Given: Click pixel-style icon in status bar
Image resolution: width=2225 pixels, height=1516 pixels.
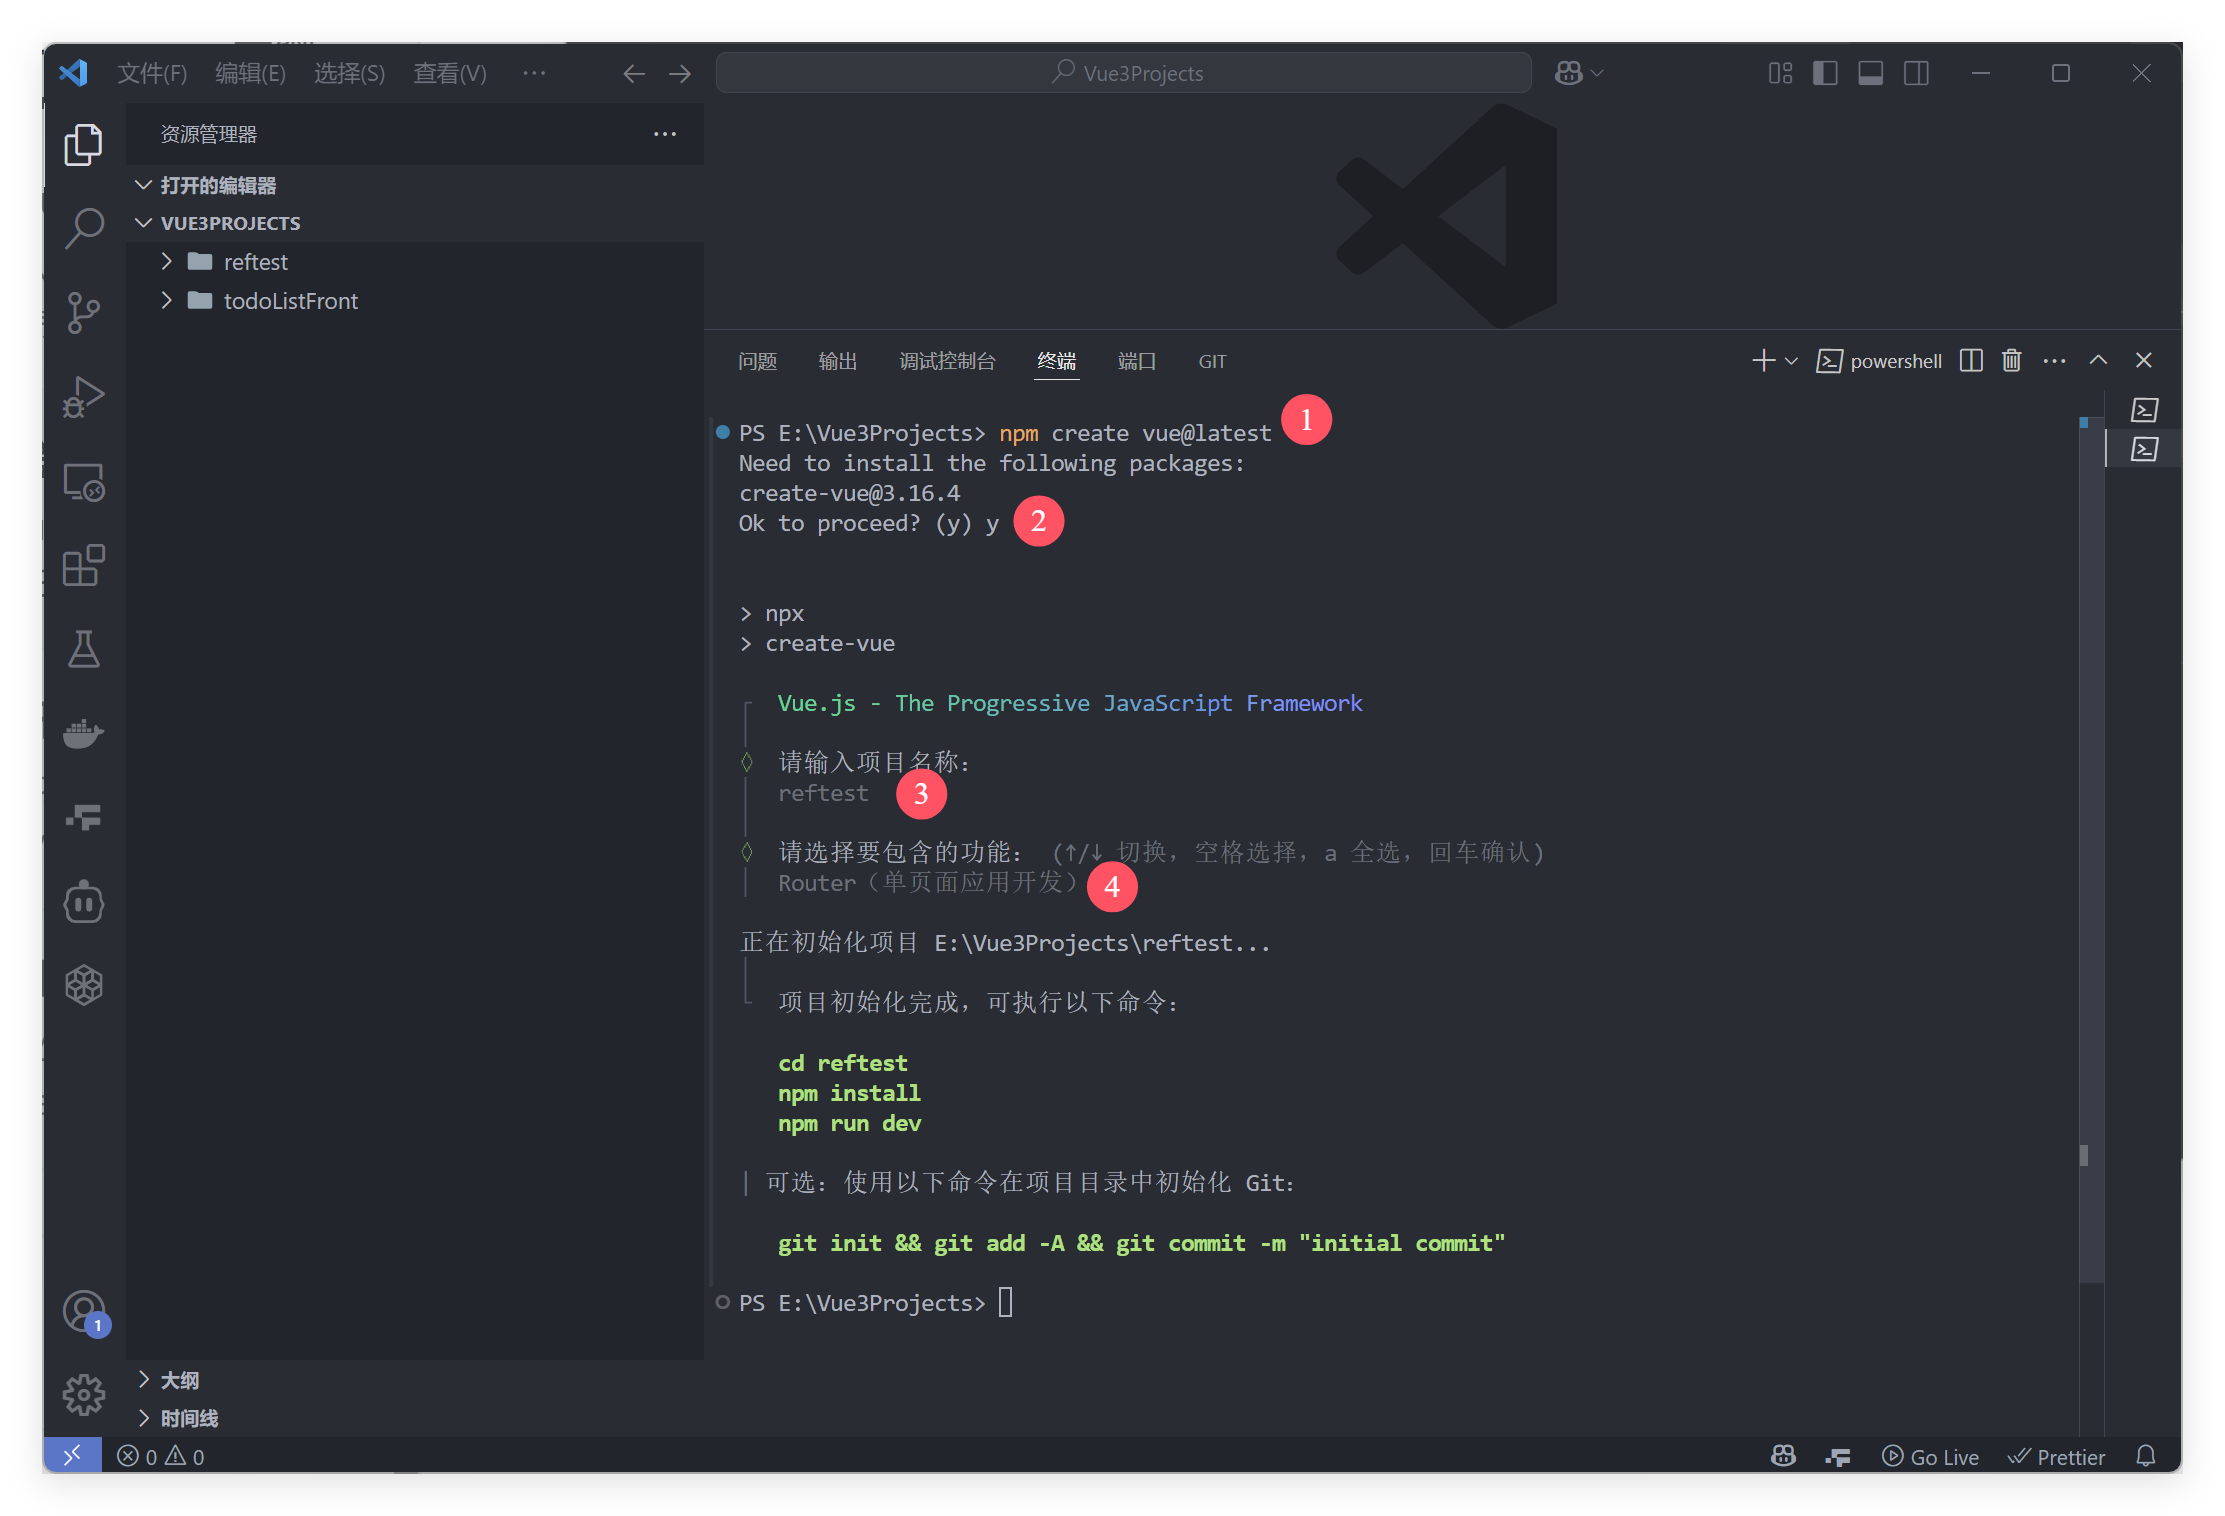Looking at the screenshot, I should coord(1837,1456).
